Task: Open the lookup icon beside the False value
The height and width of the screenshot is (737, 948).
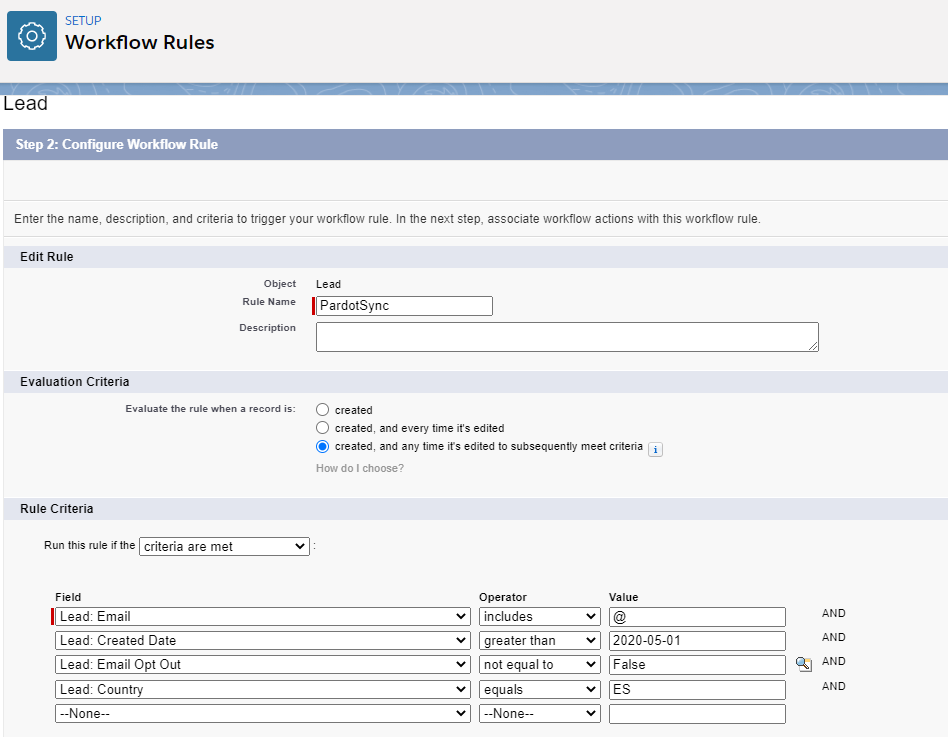Action: click(x=803, y=663)
